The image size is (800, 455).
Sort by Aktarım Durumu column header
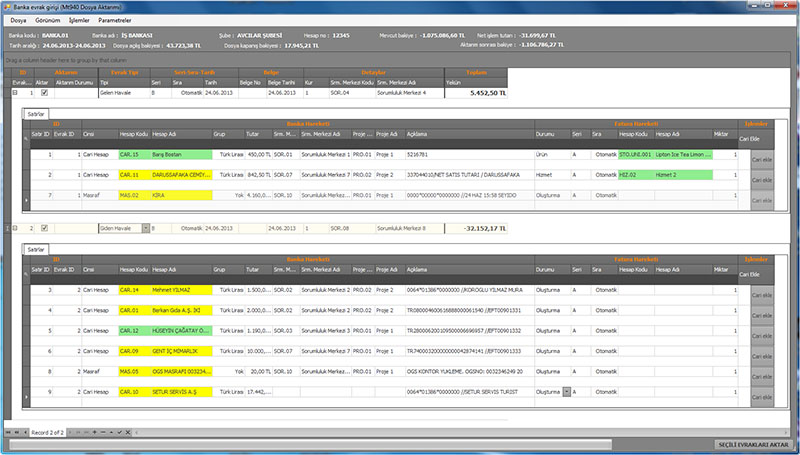coord(76,83)
